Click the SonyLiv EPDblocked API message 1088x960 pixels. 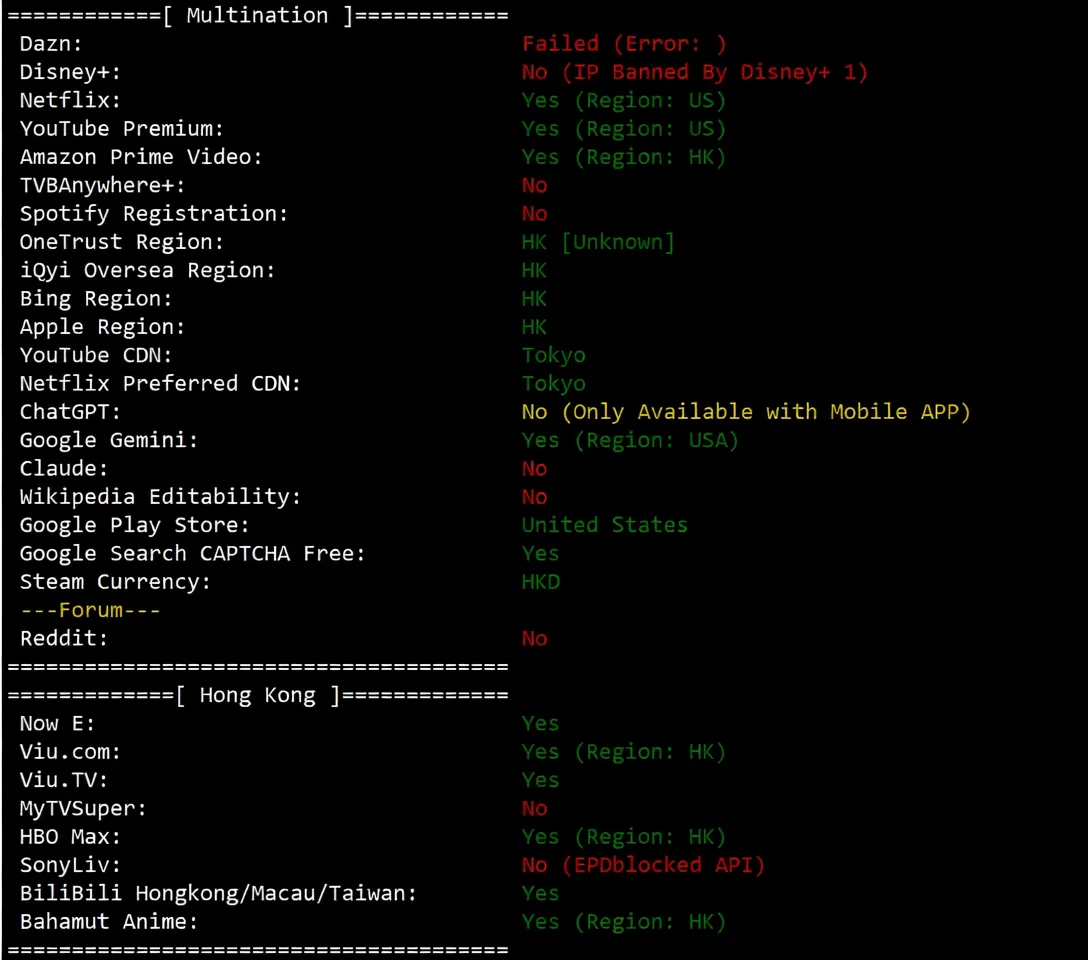642,865
